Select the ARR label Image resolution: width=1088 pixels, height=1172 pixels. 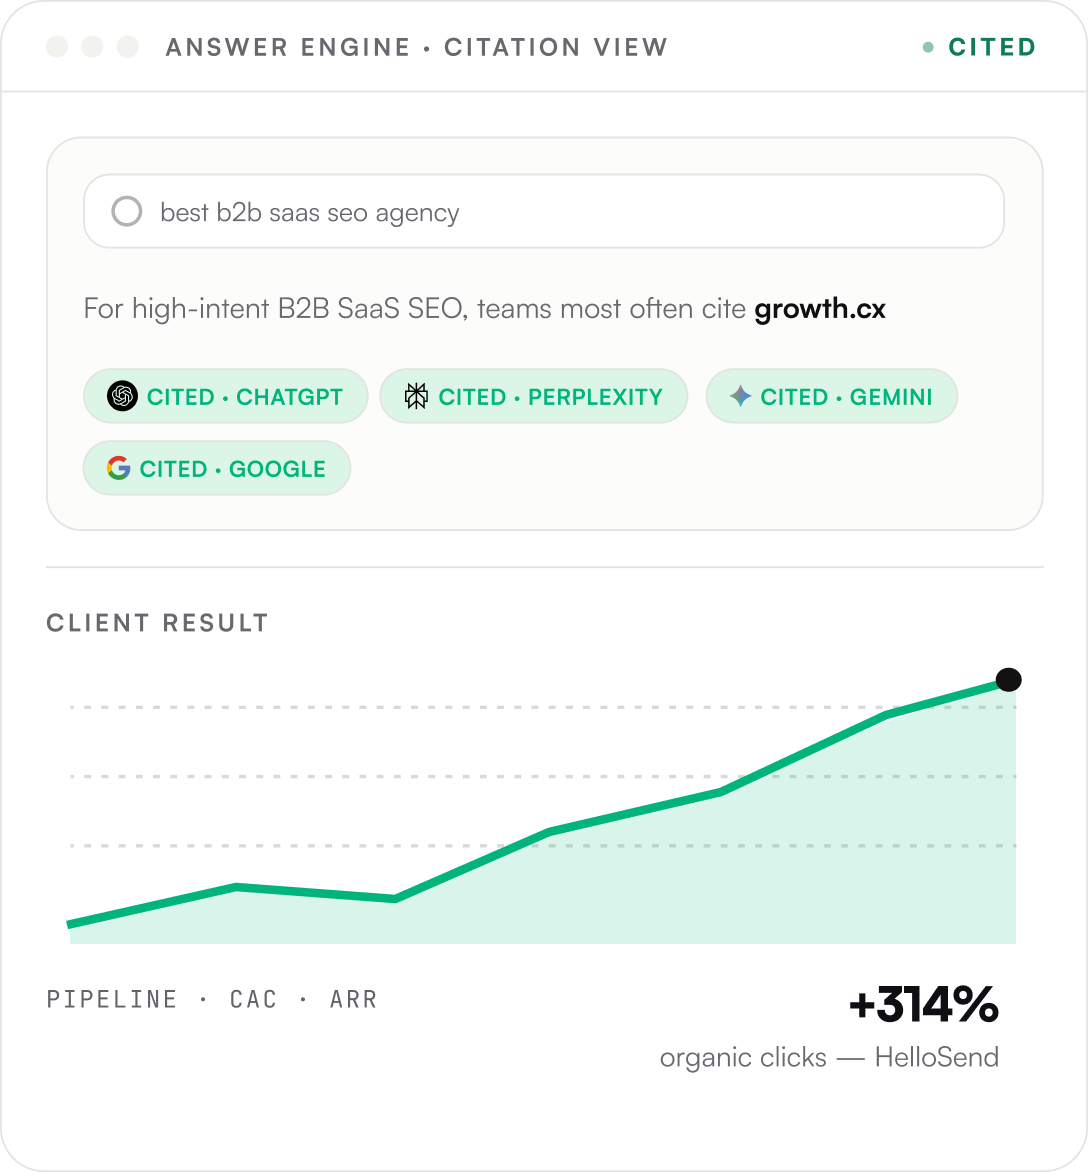(x=353, y=999)
